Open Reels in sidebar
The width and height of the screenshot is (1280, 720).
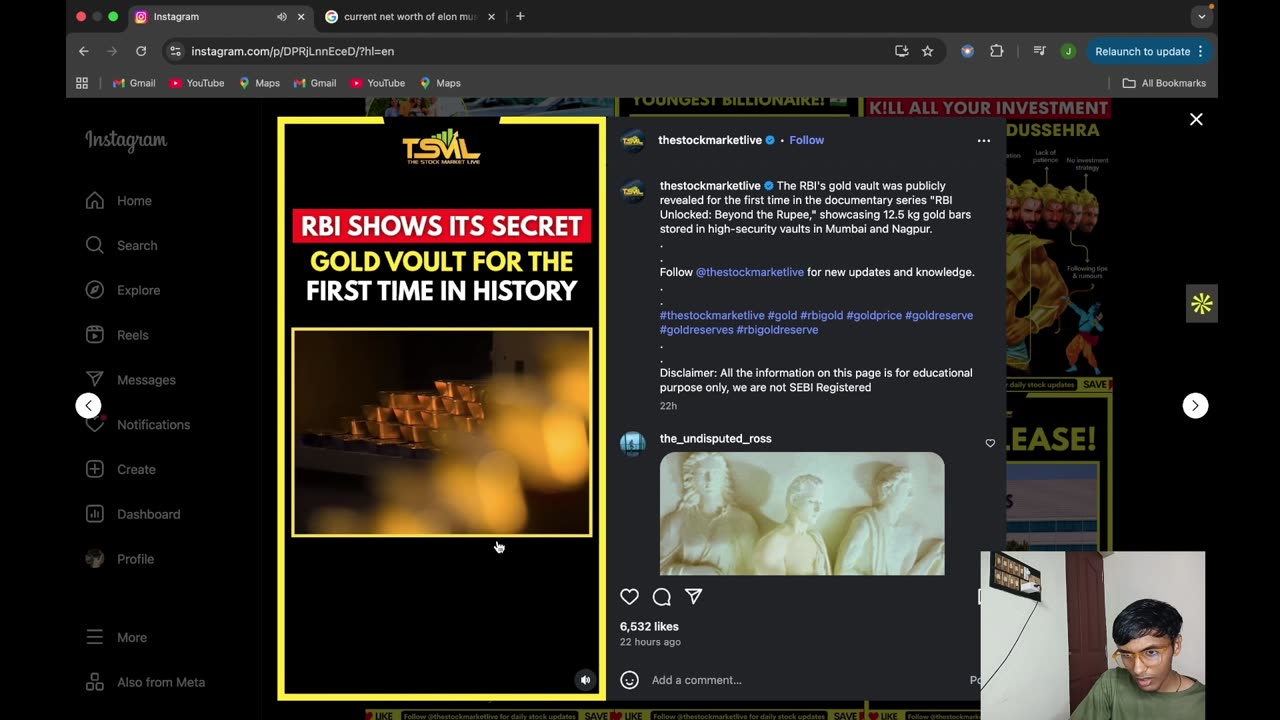click(117, 335)
